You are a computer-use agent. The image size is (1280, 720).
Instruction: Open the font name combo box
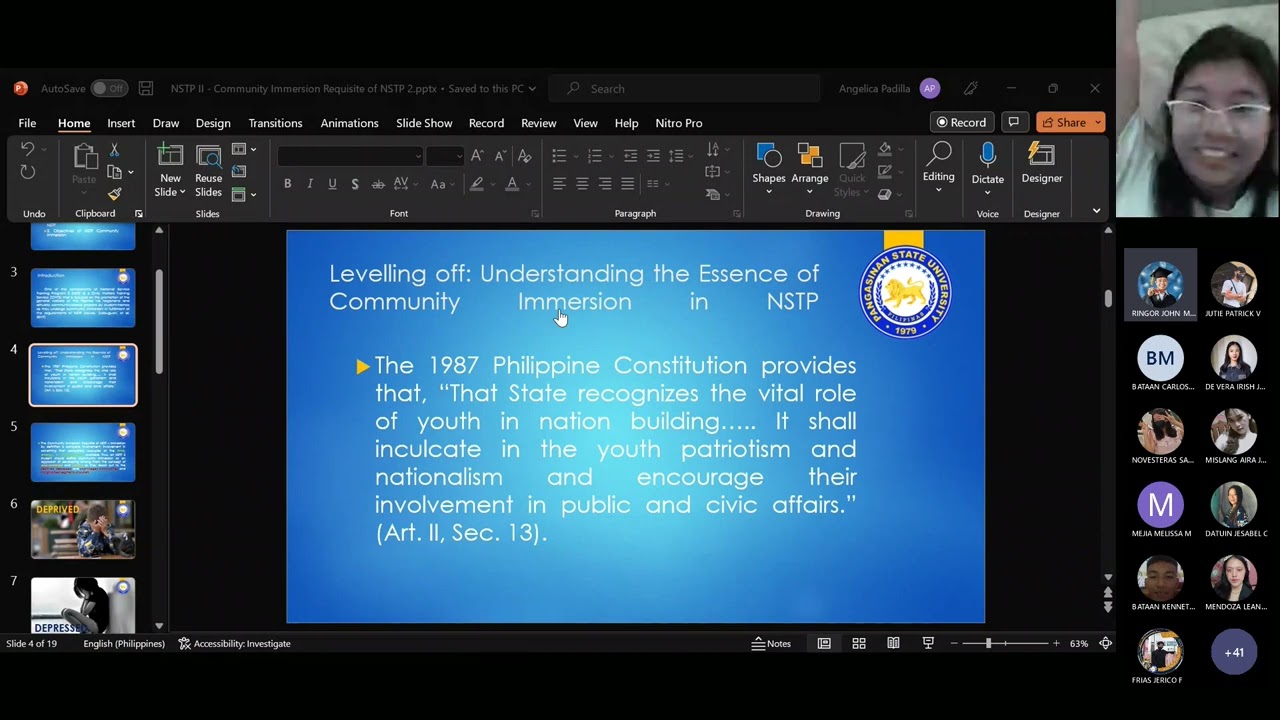tap(350, 156)
